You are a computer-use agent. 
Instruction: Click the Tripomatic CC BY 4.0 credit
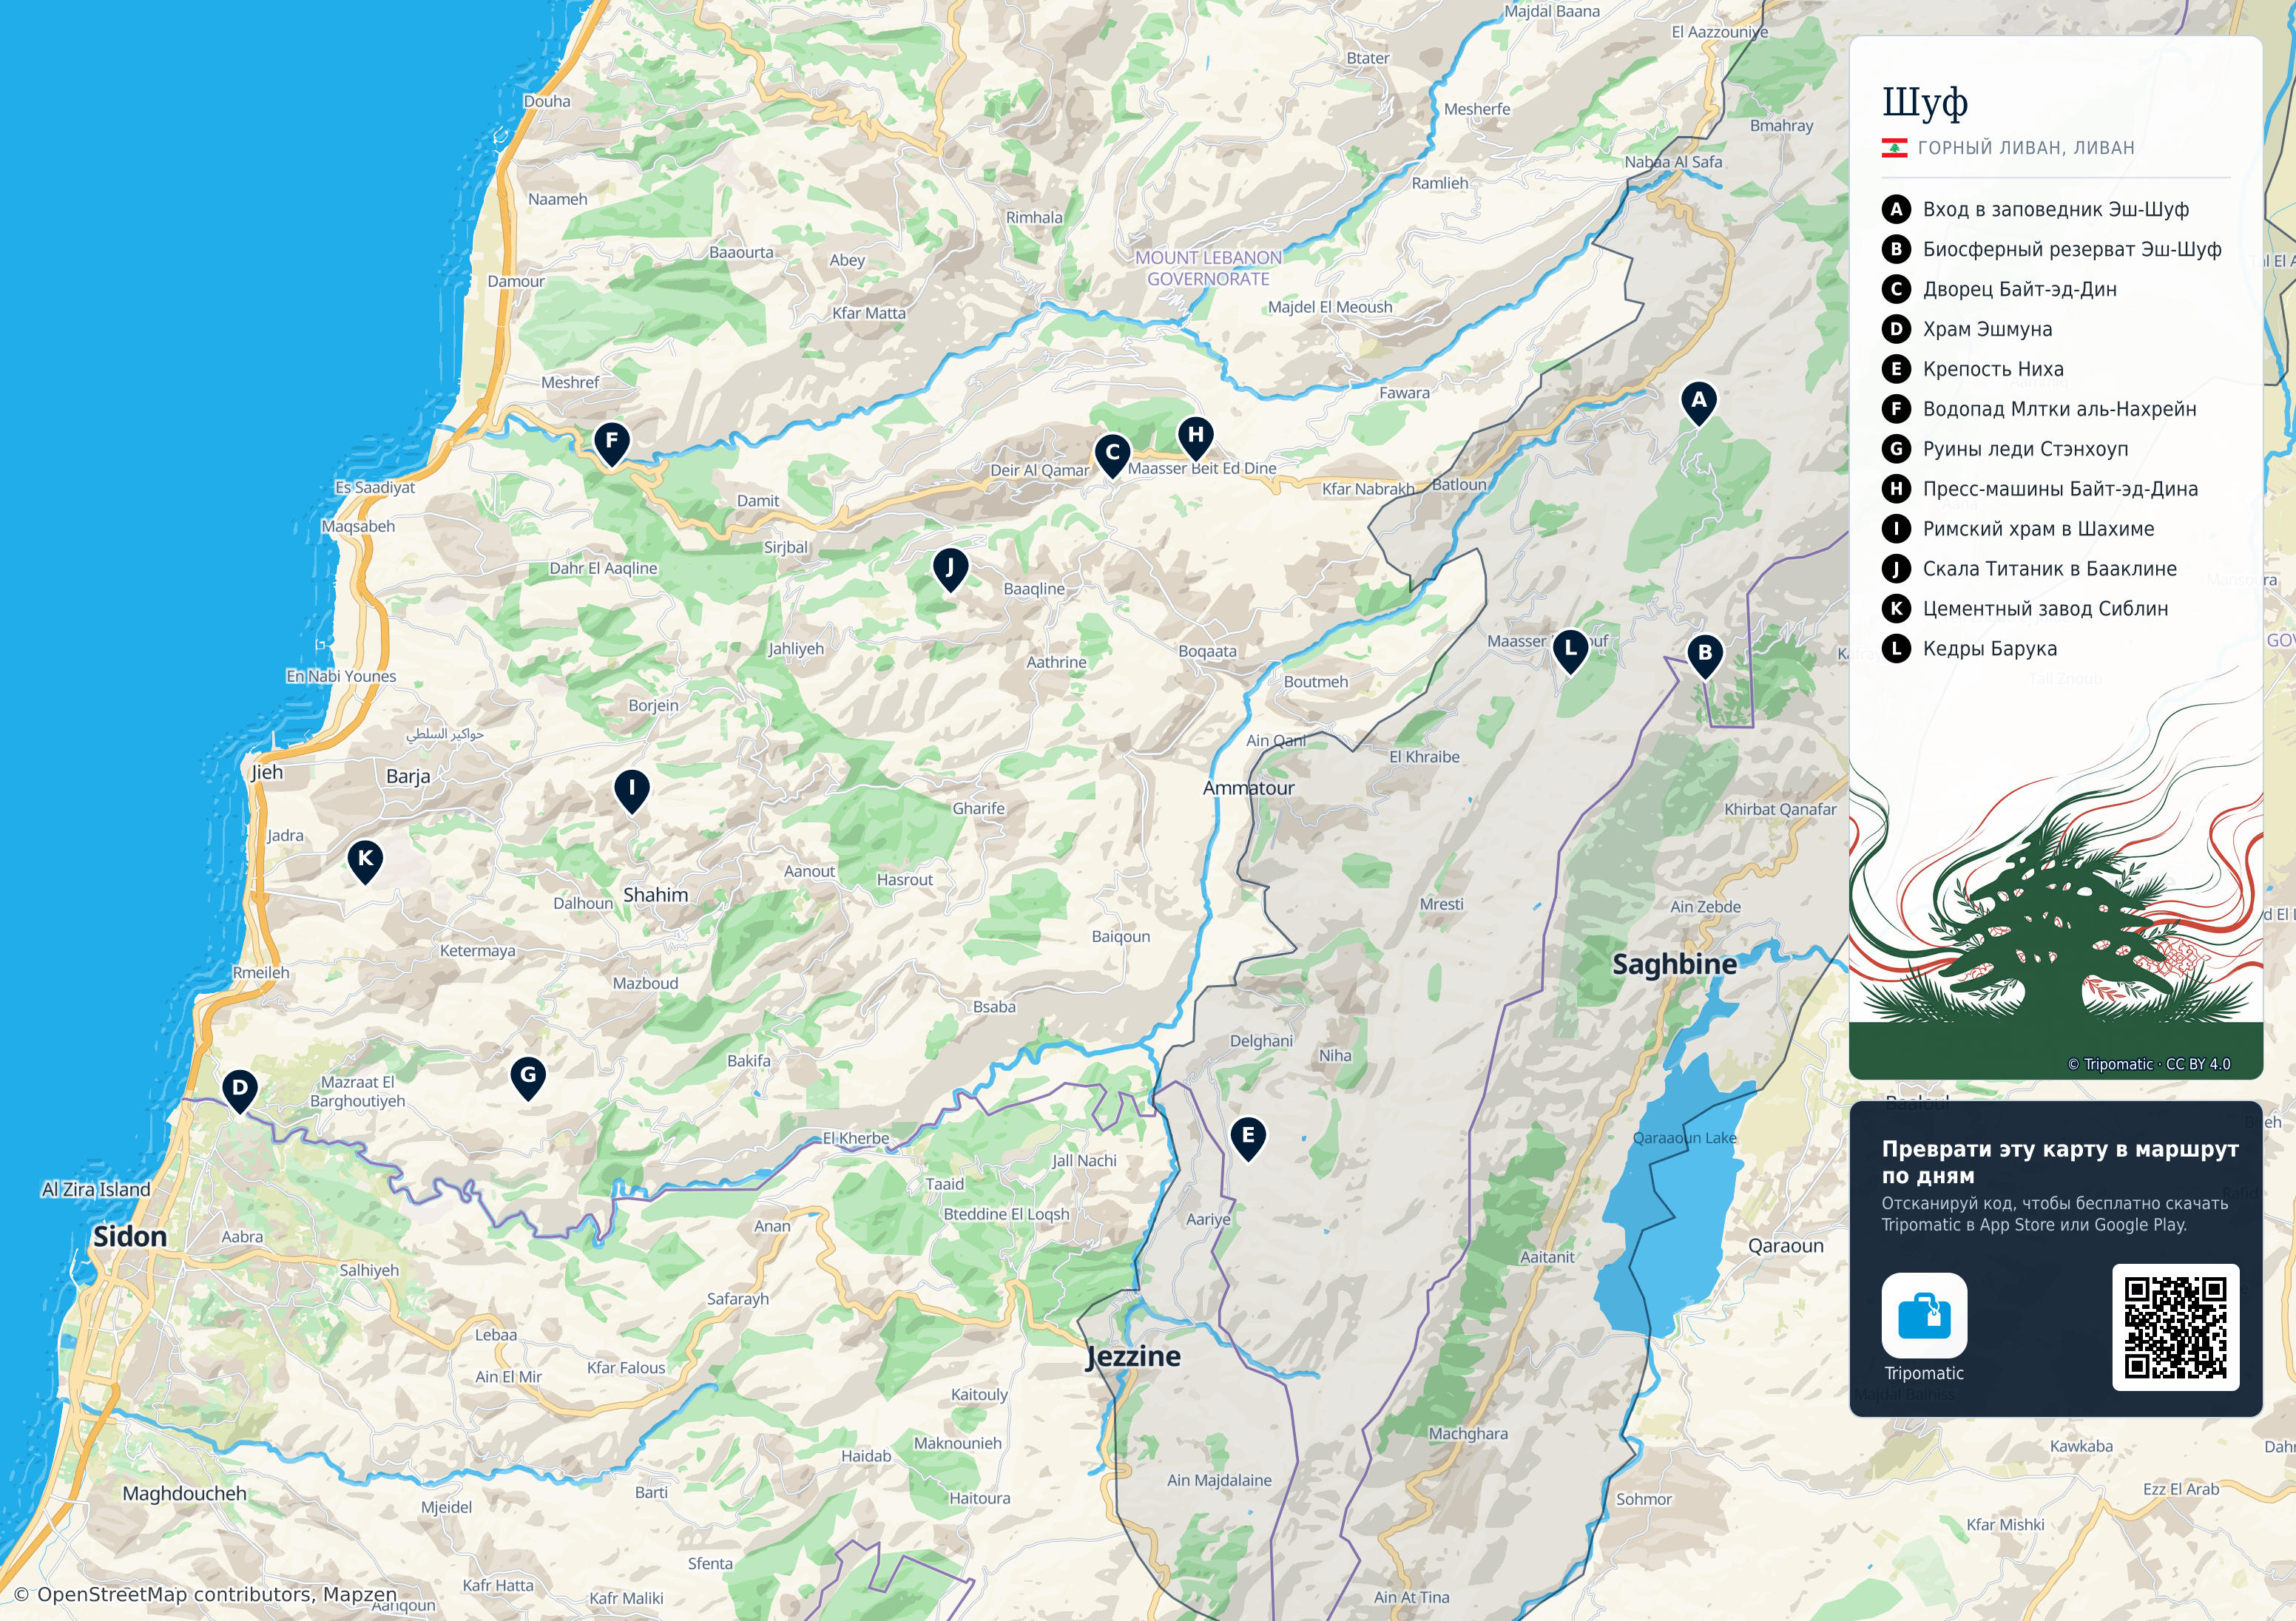point(2149,1064)
